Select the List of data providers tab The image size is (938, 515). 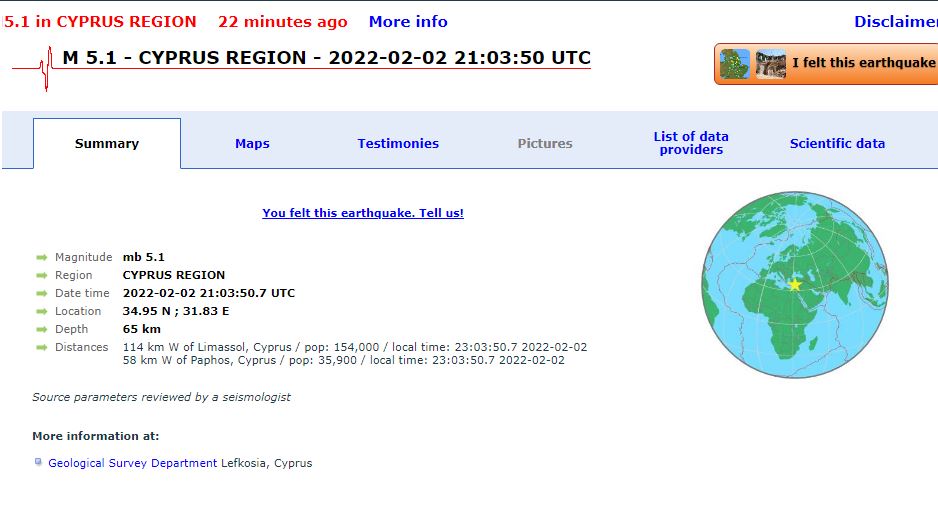click(691, 143)
